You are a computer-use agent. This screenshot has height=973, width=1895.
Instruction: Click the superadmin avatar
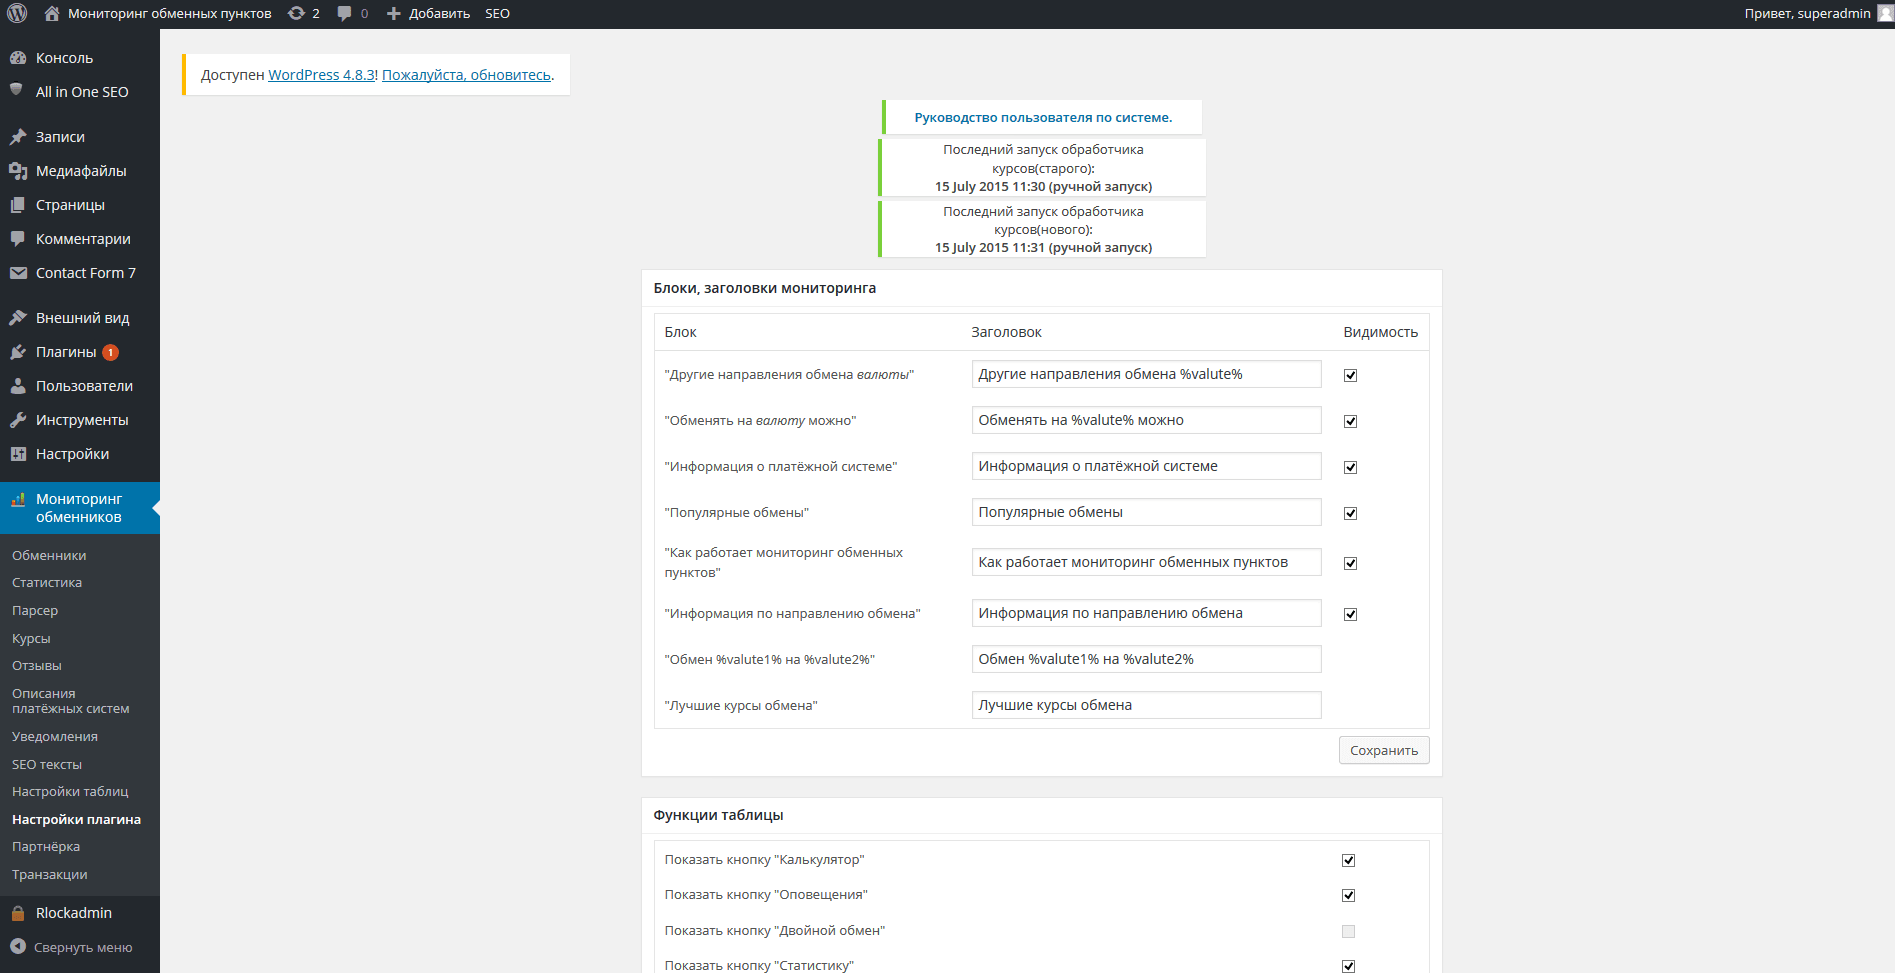point(1885,13)
